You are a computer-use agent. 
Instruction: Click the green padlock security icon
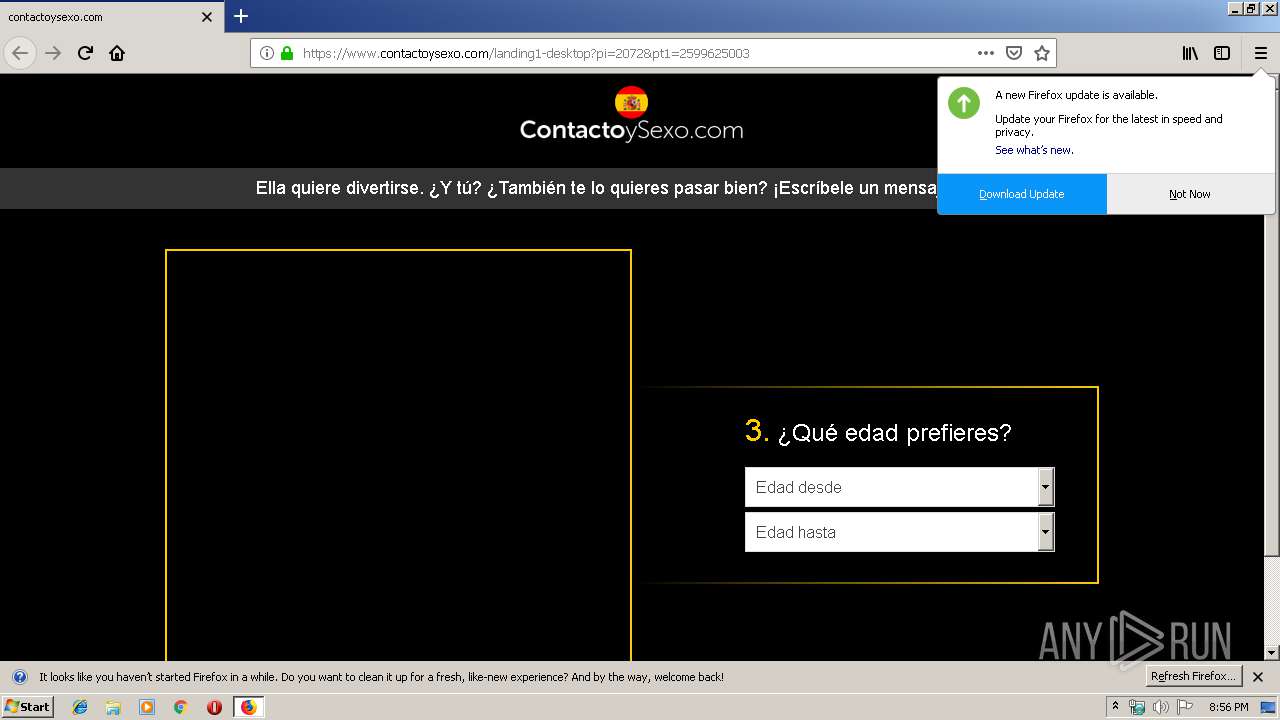pyautogui.click(x=287, y=53)
